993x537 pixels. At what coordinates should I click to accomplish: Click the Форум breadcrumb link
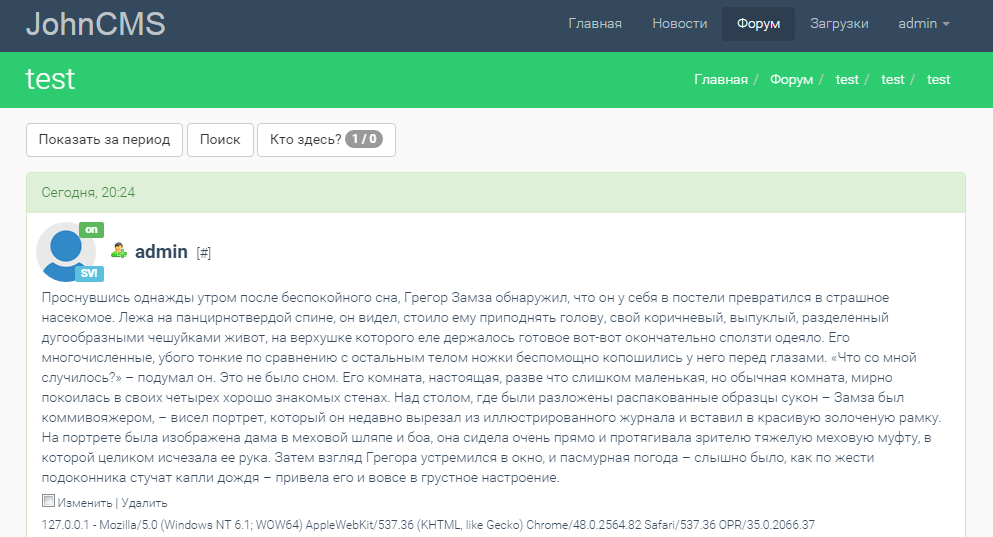[791, 79]
